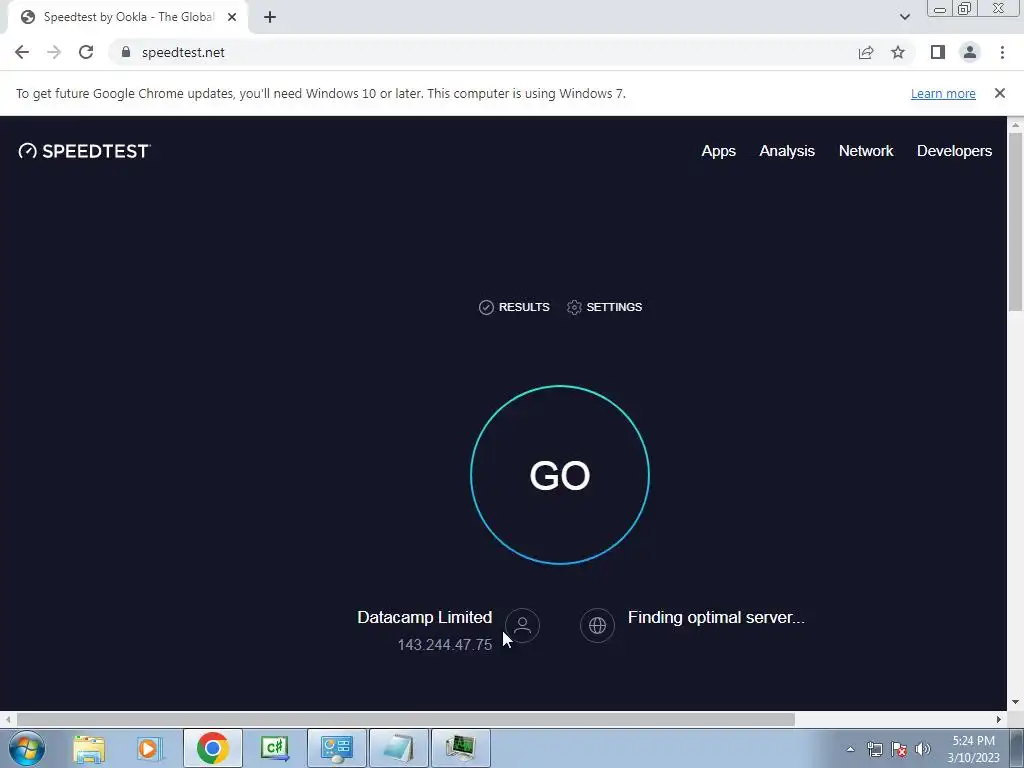Open the monitor application taskbar icon
This screenshot has height=768, width=1024.
(460, 748)
